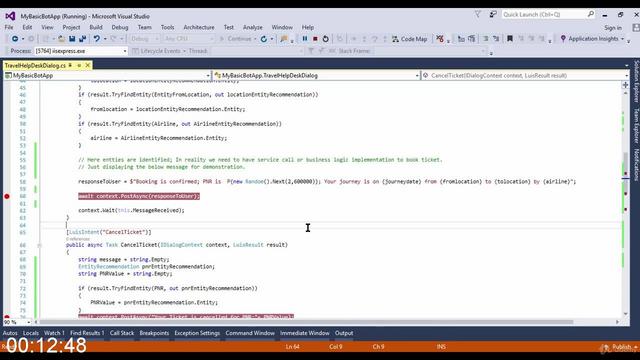Open the Team menu
The width and height of the screenshot is (640, 360).
tap(144, 27)
